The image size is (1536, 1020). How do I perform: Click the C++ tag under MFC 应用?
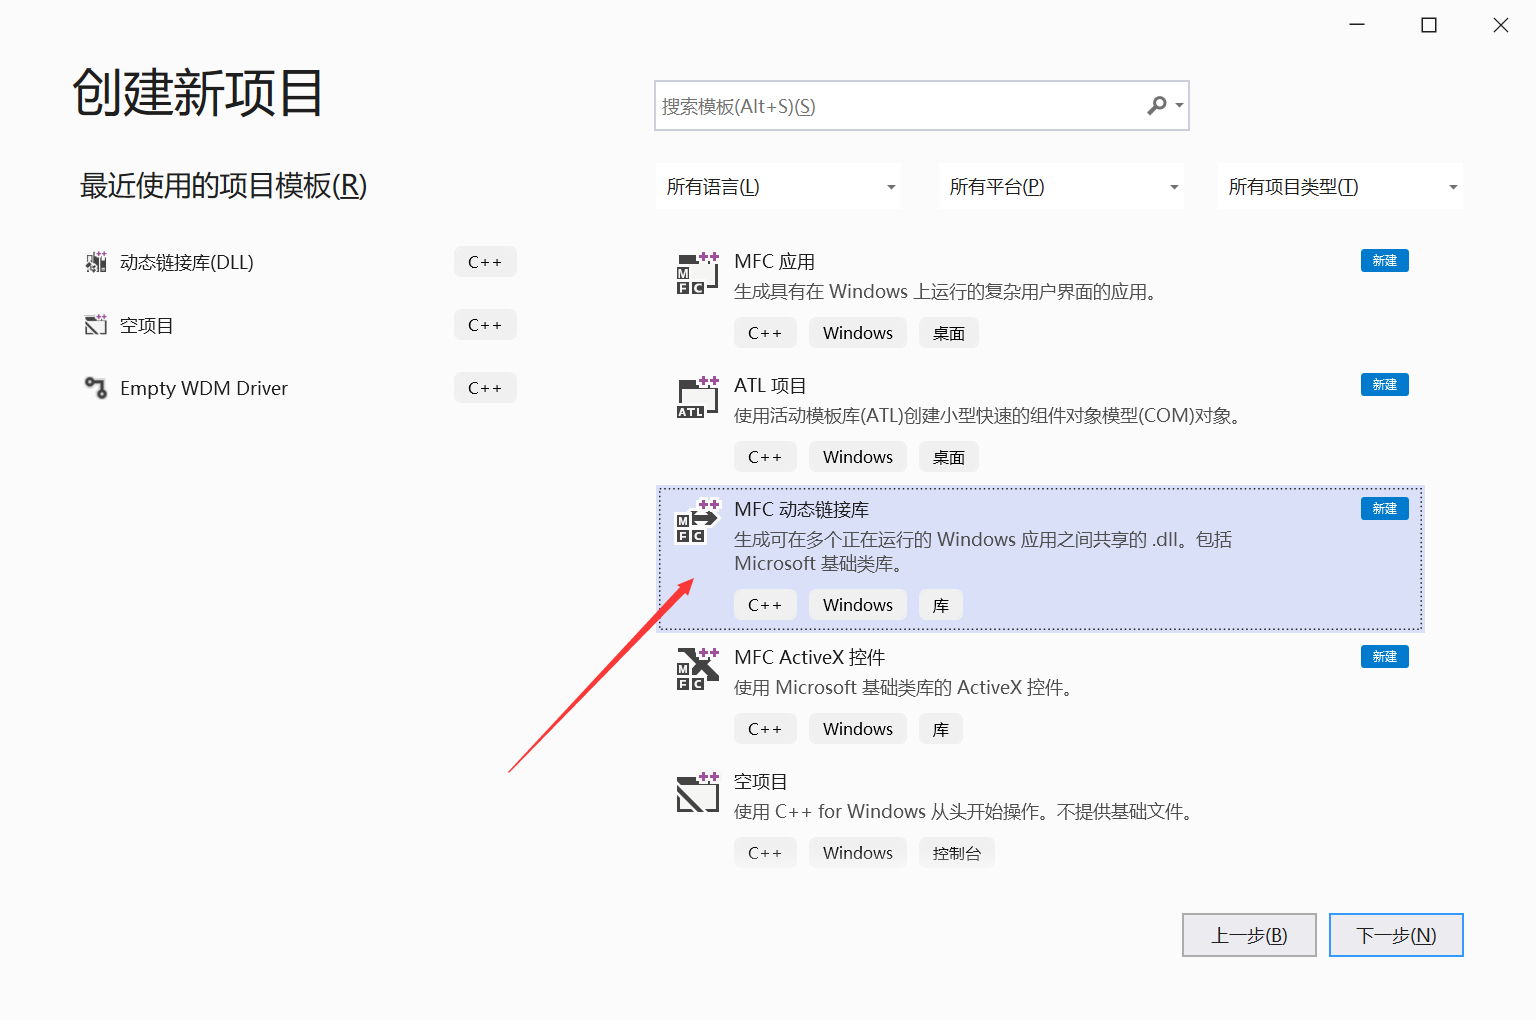[765, 333]
